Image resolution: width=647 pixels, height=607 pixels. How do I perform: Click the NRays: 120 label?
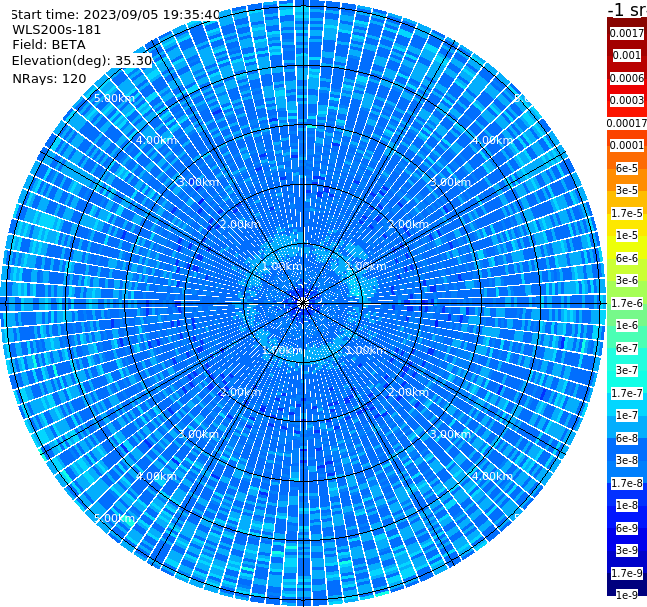point(50,78)
